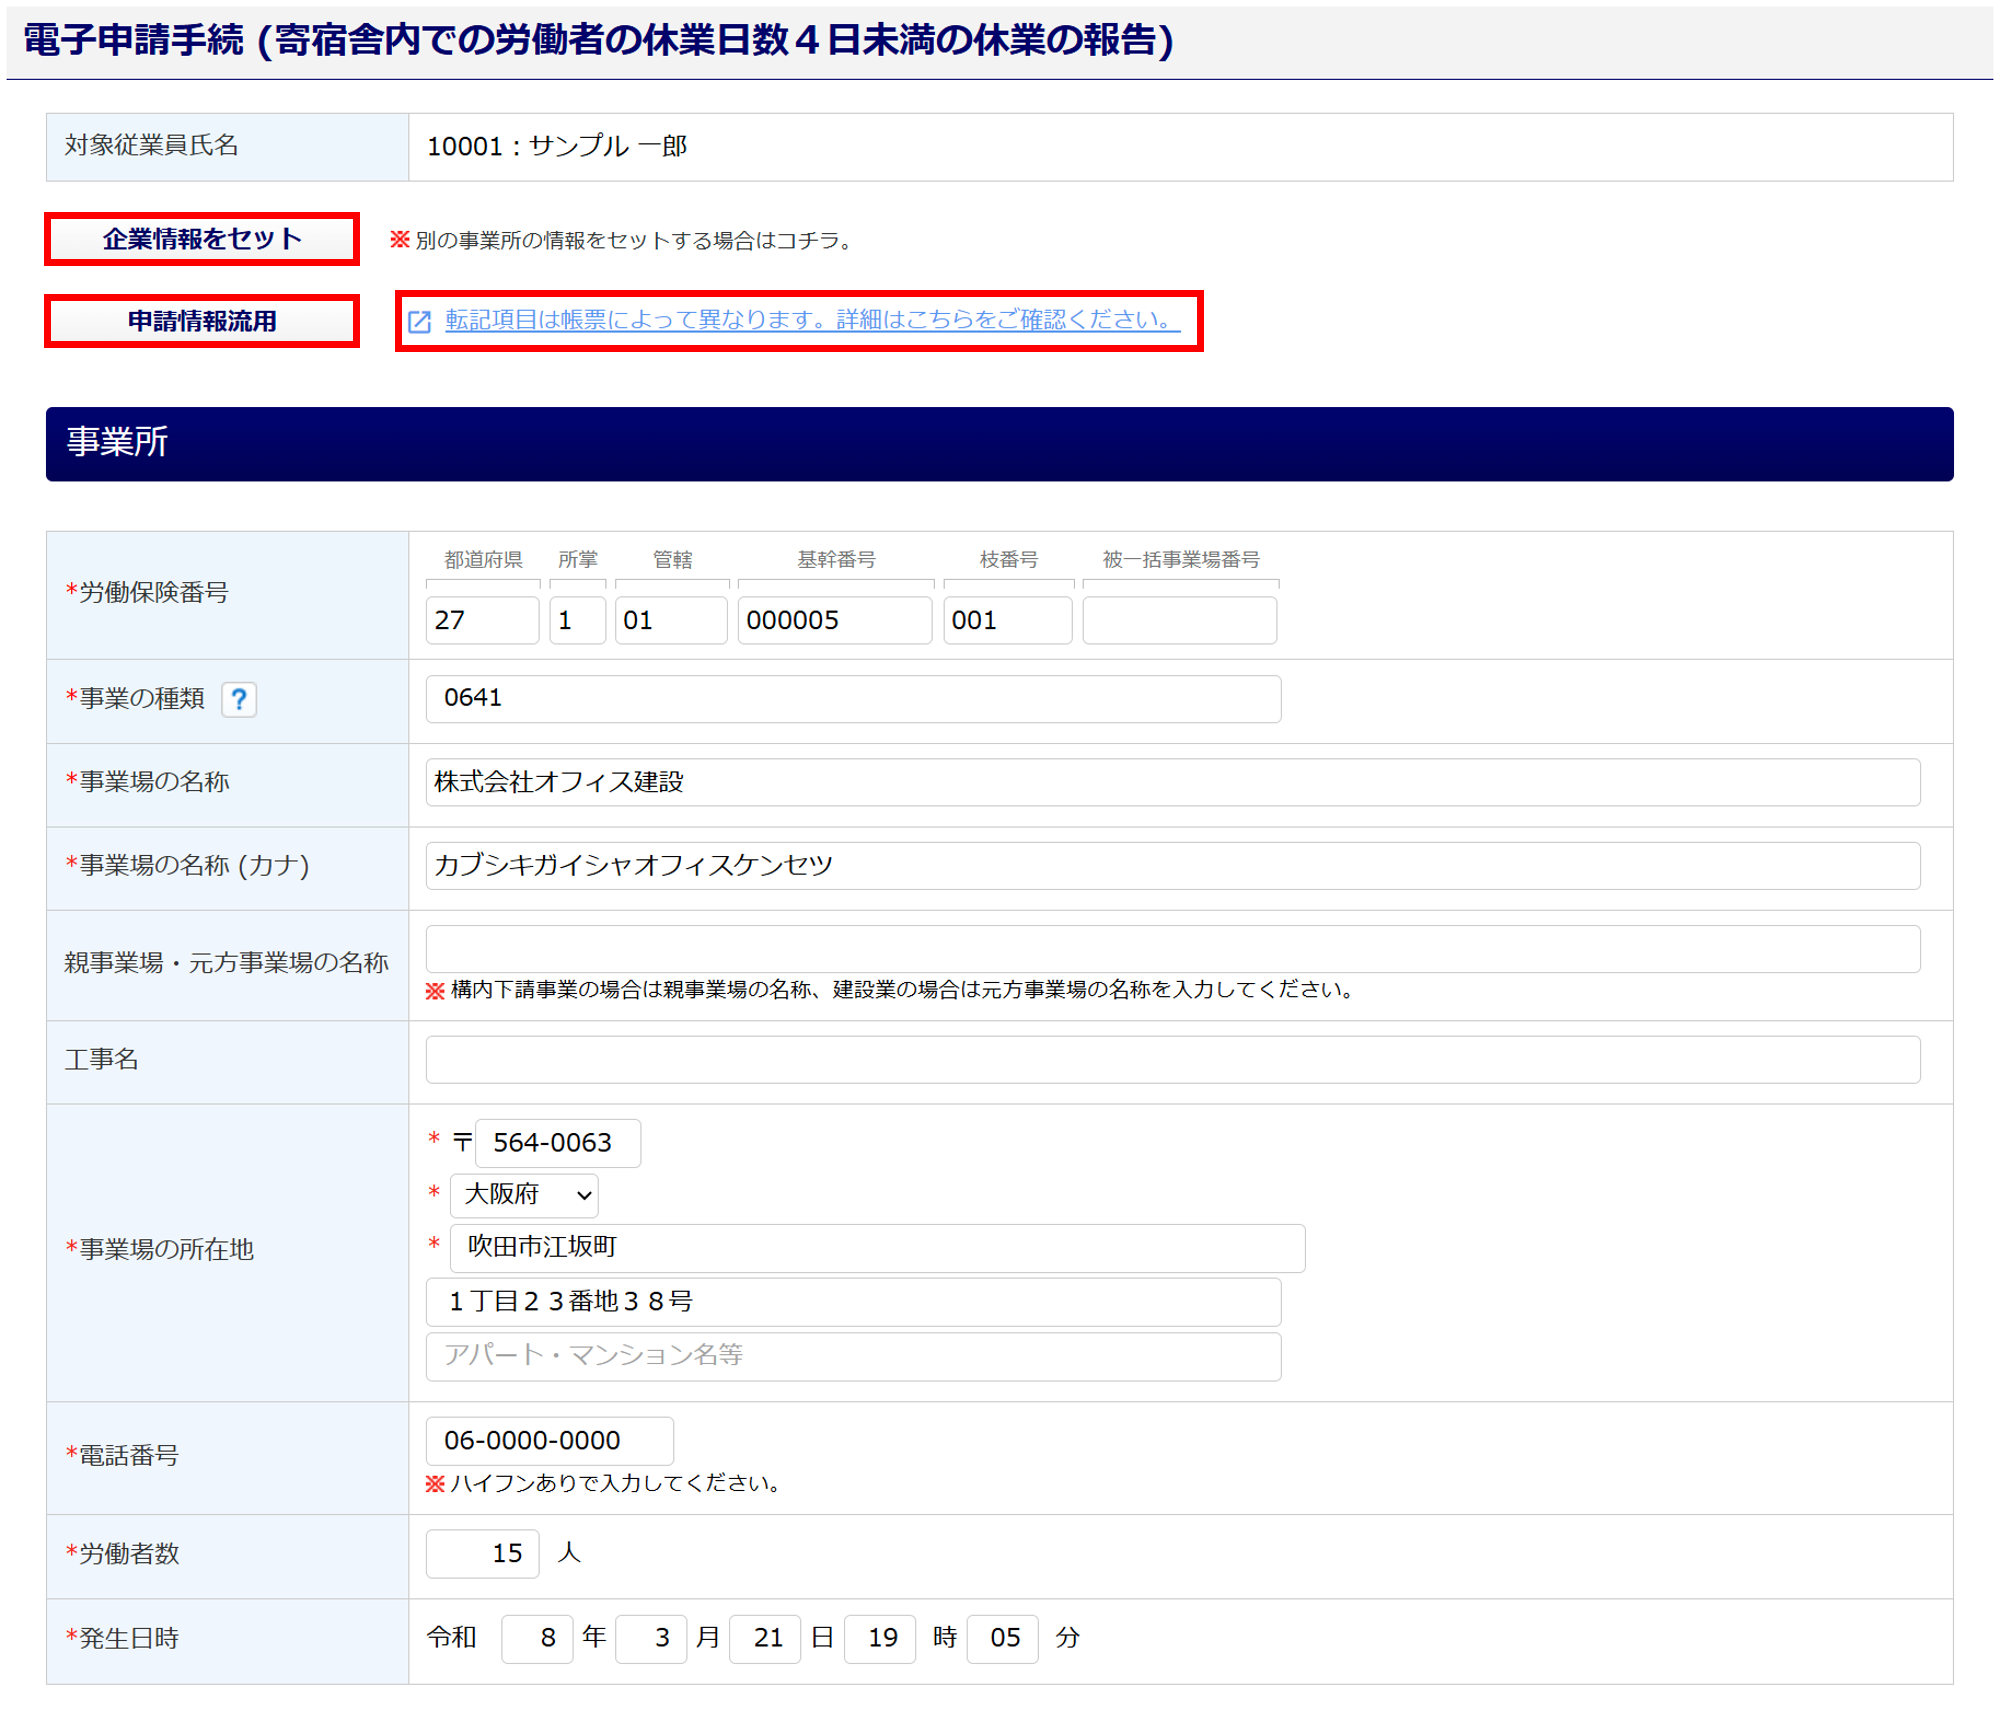2000x1710 pixels.
Task: Focus the 事業の種類 field 0641
Action: pyautogui.click(x=852, y=698)
